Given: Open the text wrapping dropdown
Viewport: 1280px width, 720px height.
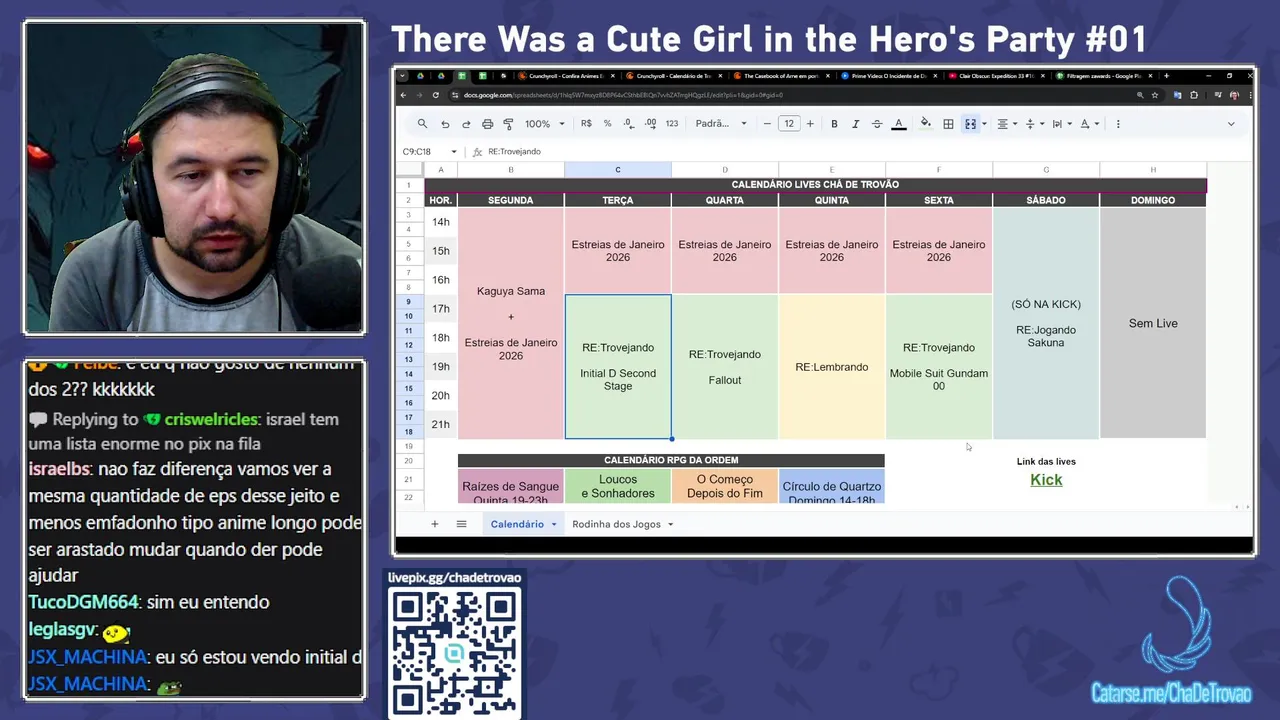Looking at the screenshot, I should [1061, 124].
